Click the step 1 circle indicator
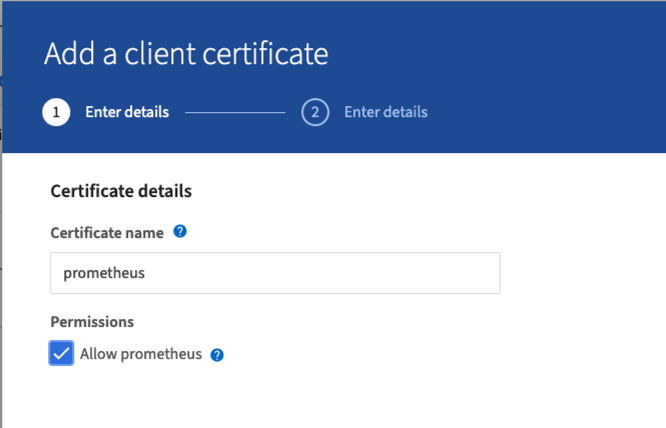Screen dimensions: 666x428 56,112
